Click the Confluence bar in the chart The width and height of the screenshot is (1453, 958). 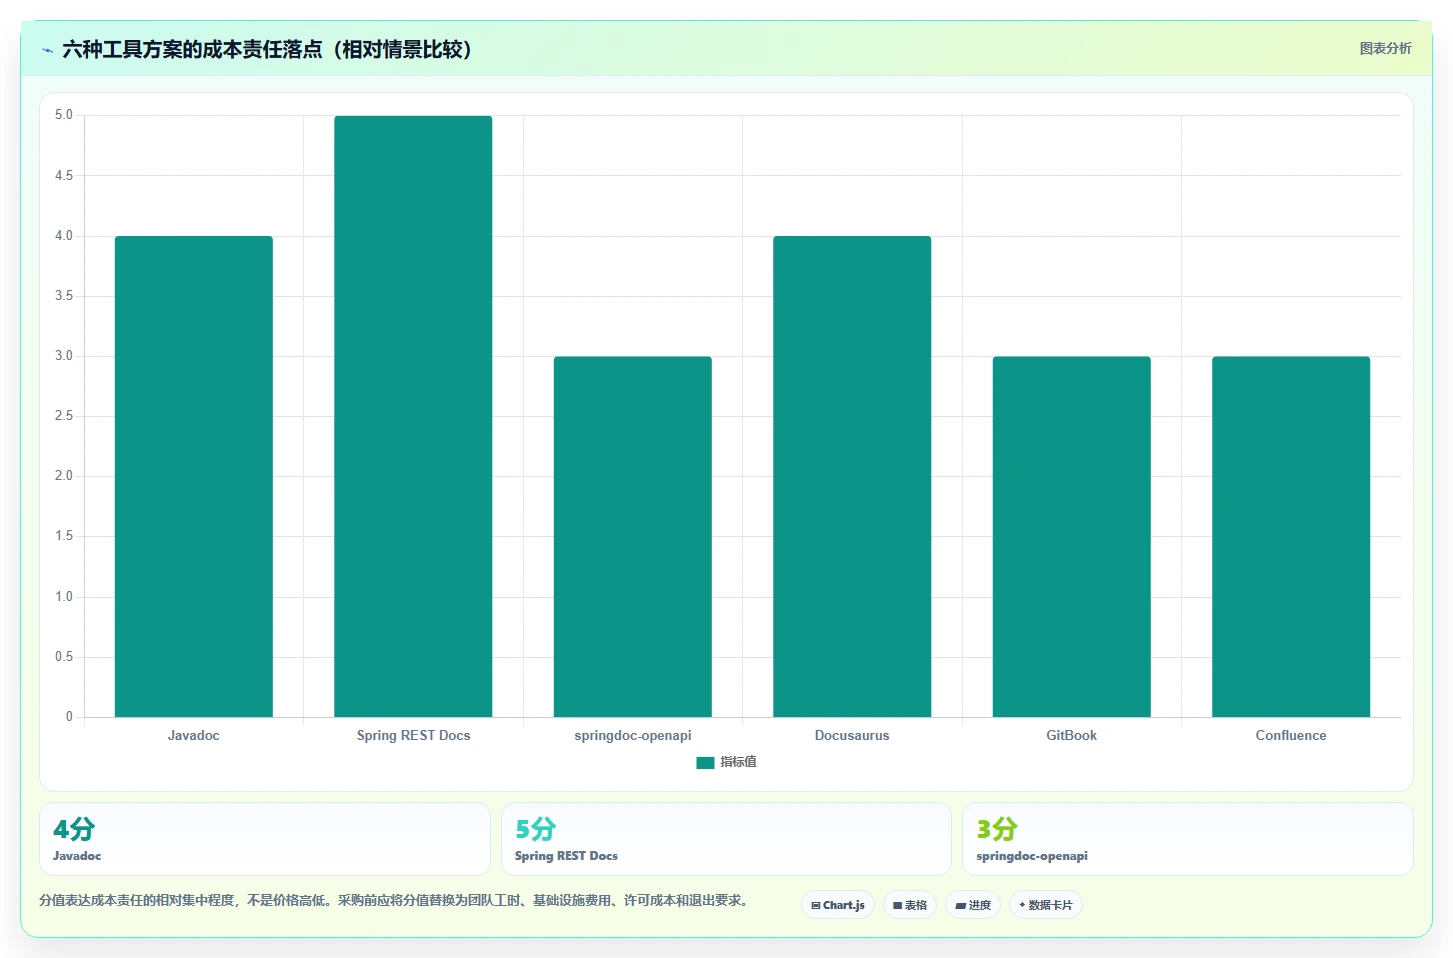click(x=1291, y=536)
